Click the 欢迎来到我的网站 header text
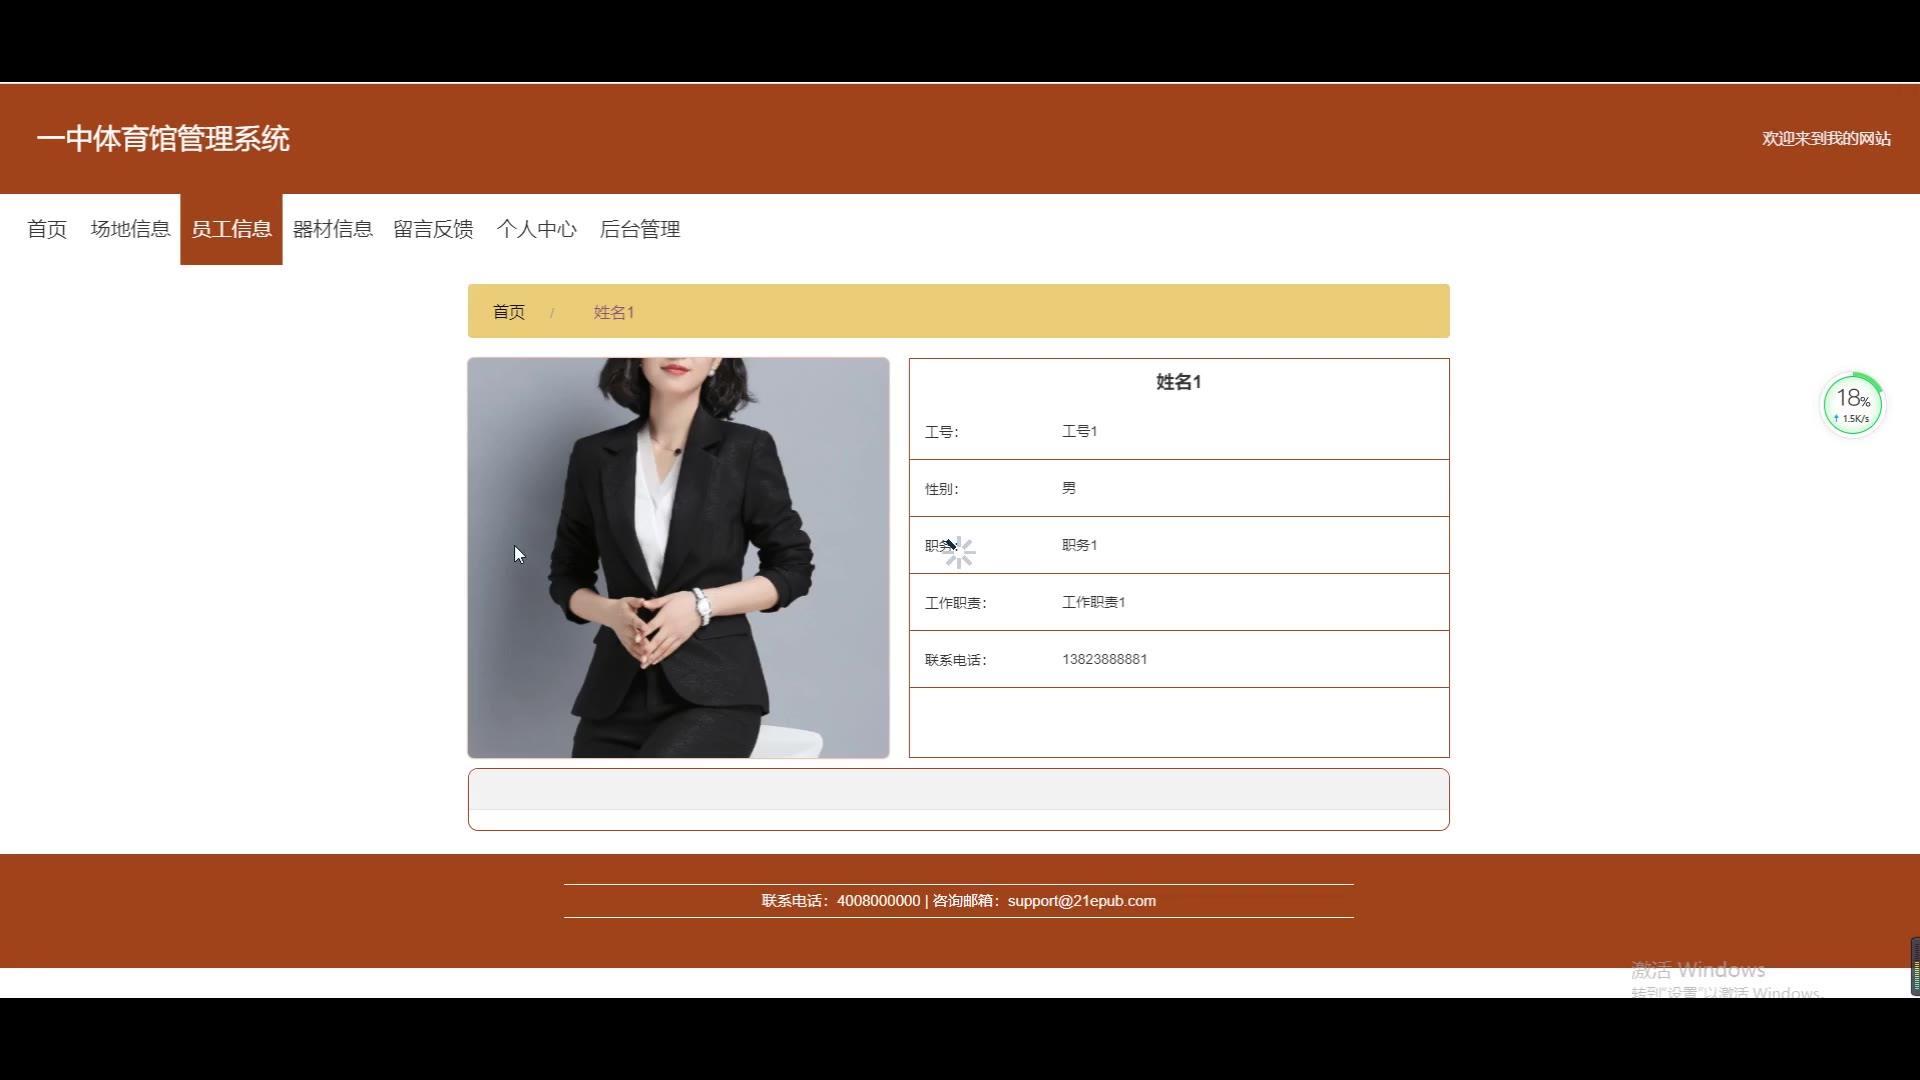Image resolution: width=1920 pixels, height=1080 pixels. [x=1825, y=139]
